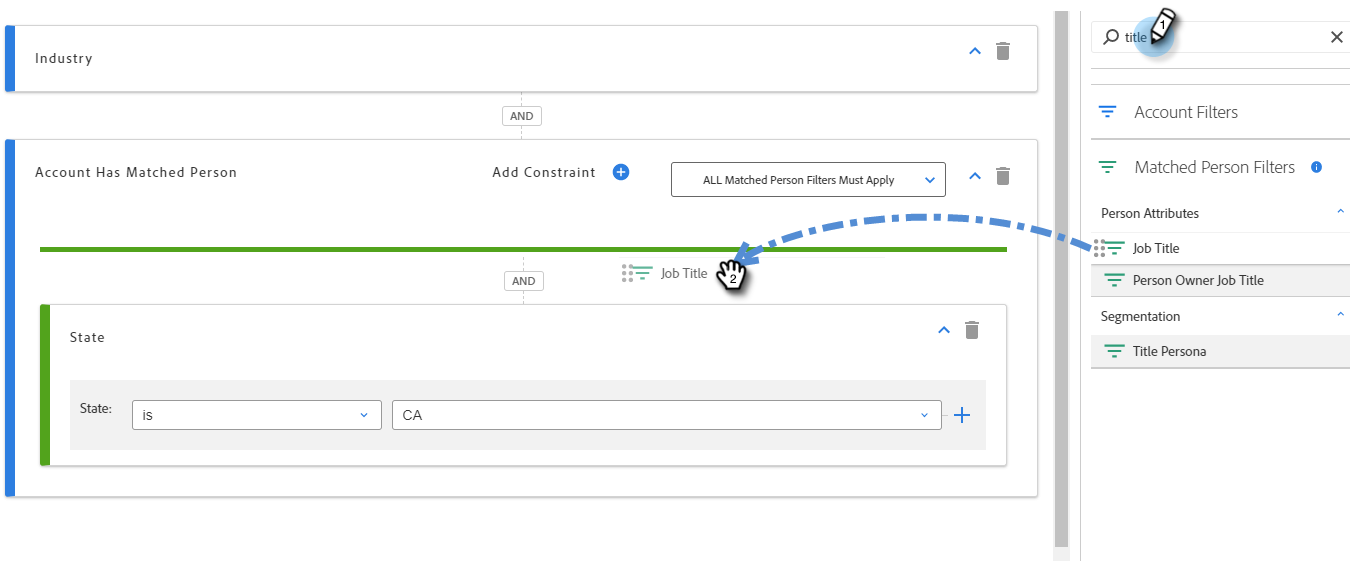
Task: Open the State value CA dropdown
Action: [666, 415]
